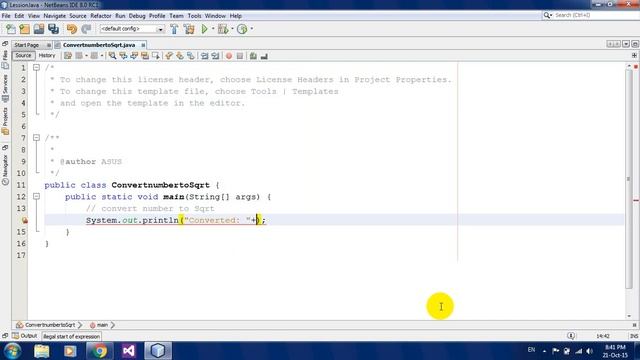Screen dimensions: 640x360
Task: Click the Comment lines icon
Action: coord(253,56)
